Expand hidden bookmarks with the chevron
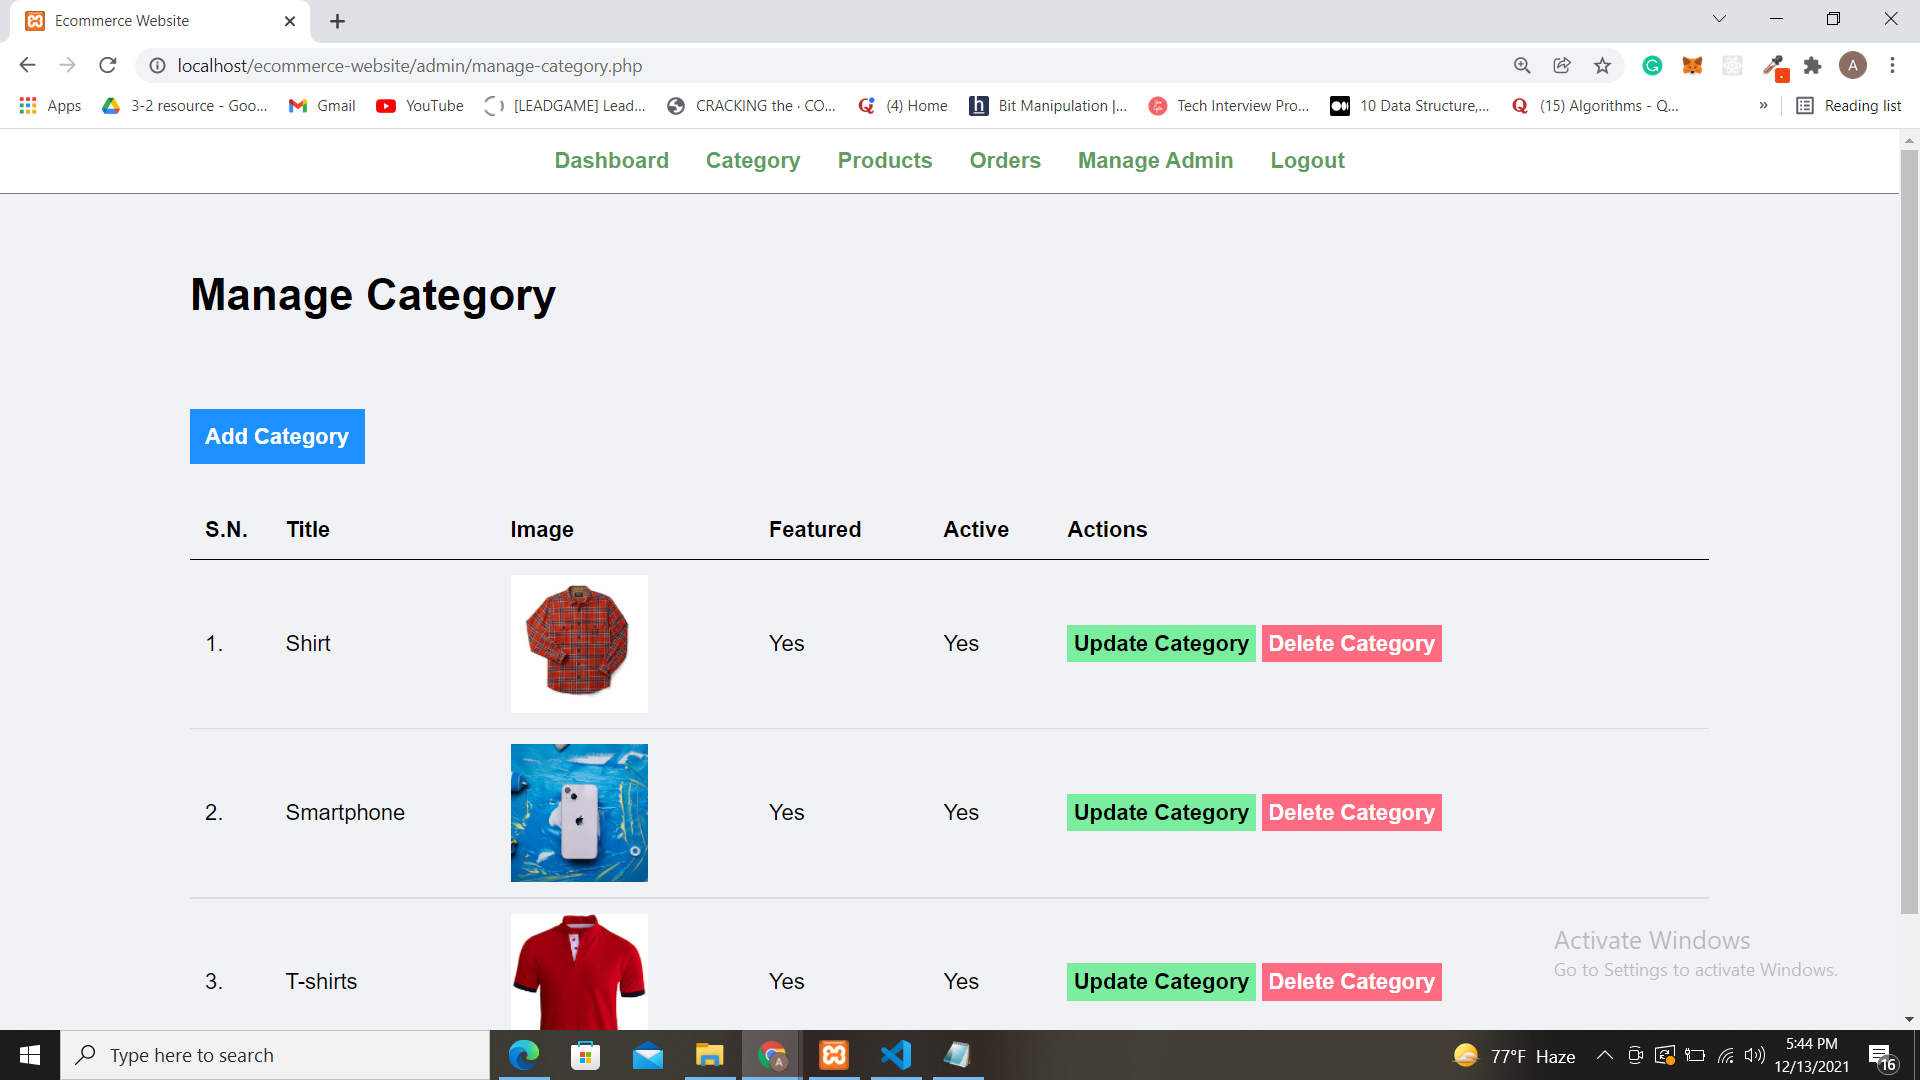The height and width of the screenshot is (1080, 1920). tap(1763, 105)
